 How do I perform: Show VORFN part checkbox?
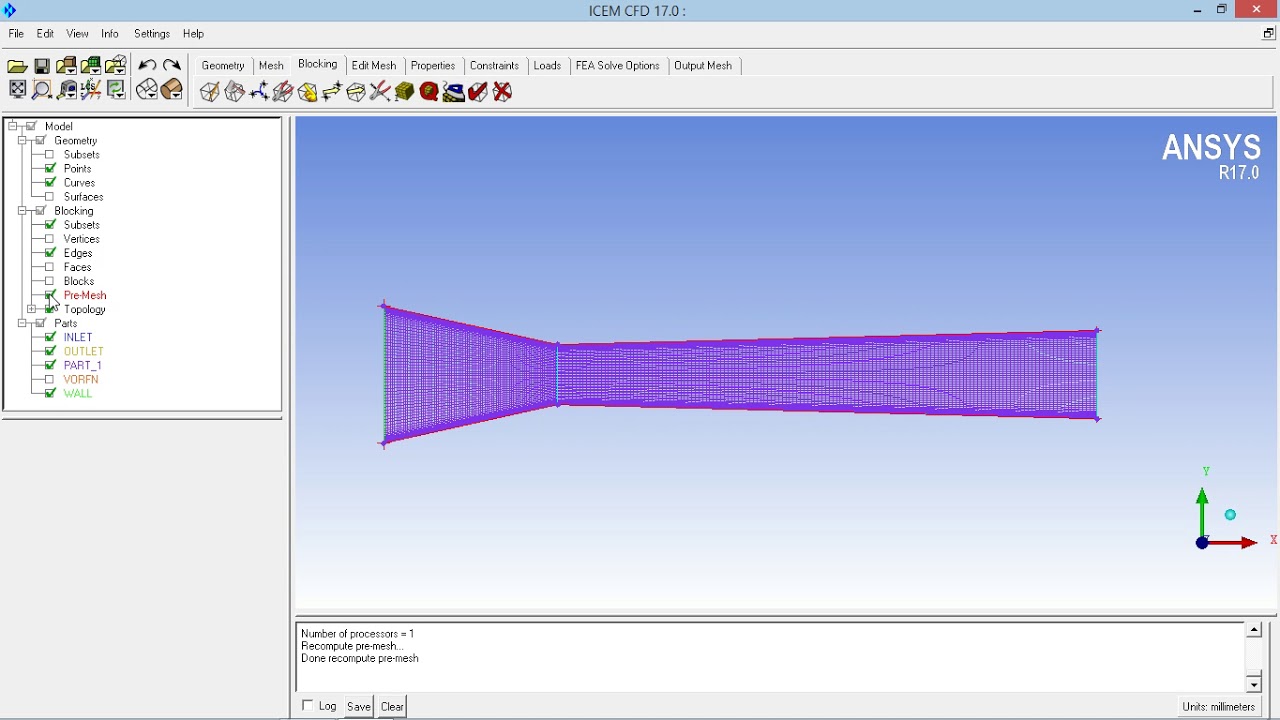(x=50, y=380)
